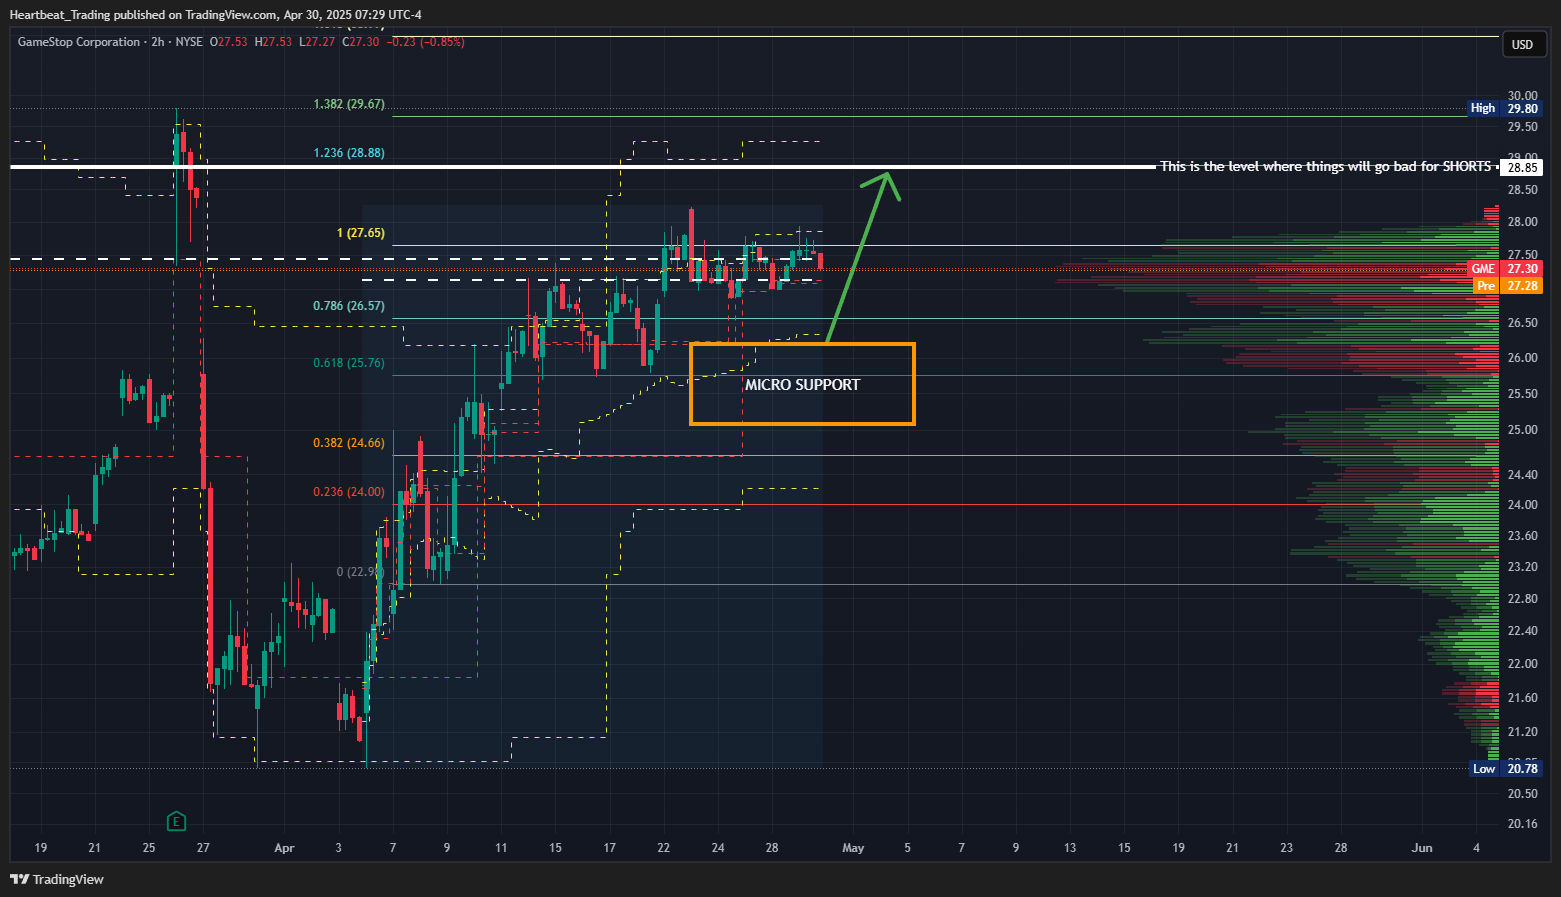The width and height of the screenshot is (1561, 897).
Task: Click the change value −0.23 (−0.85%)
Action: [x=425, y=42]
